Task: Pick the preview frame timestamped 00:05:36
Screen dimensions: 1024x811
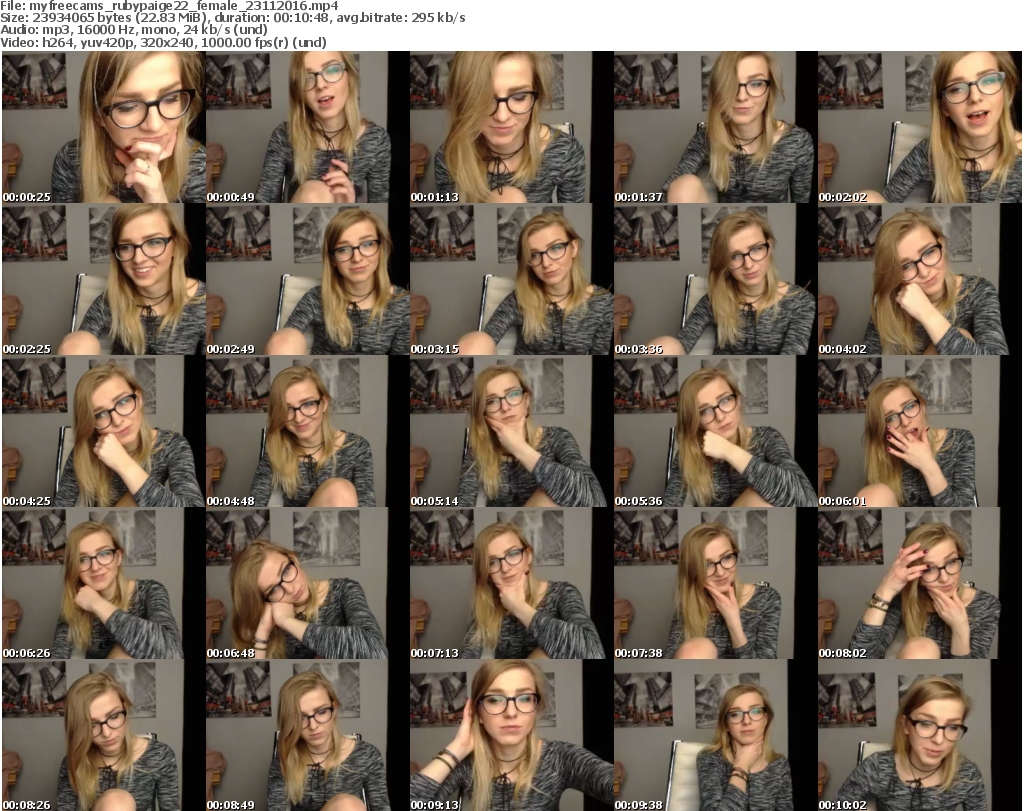Action: (x=715, y=432)
